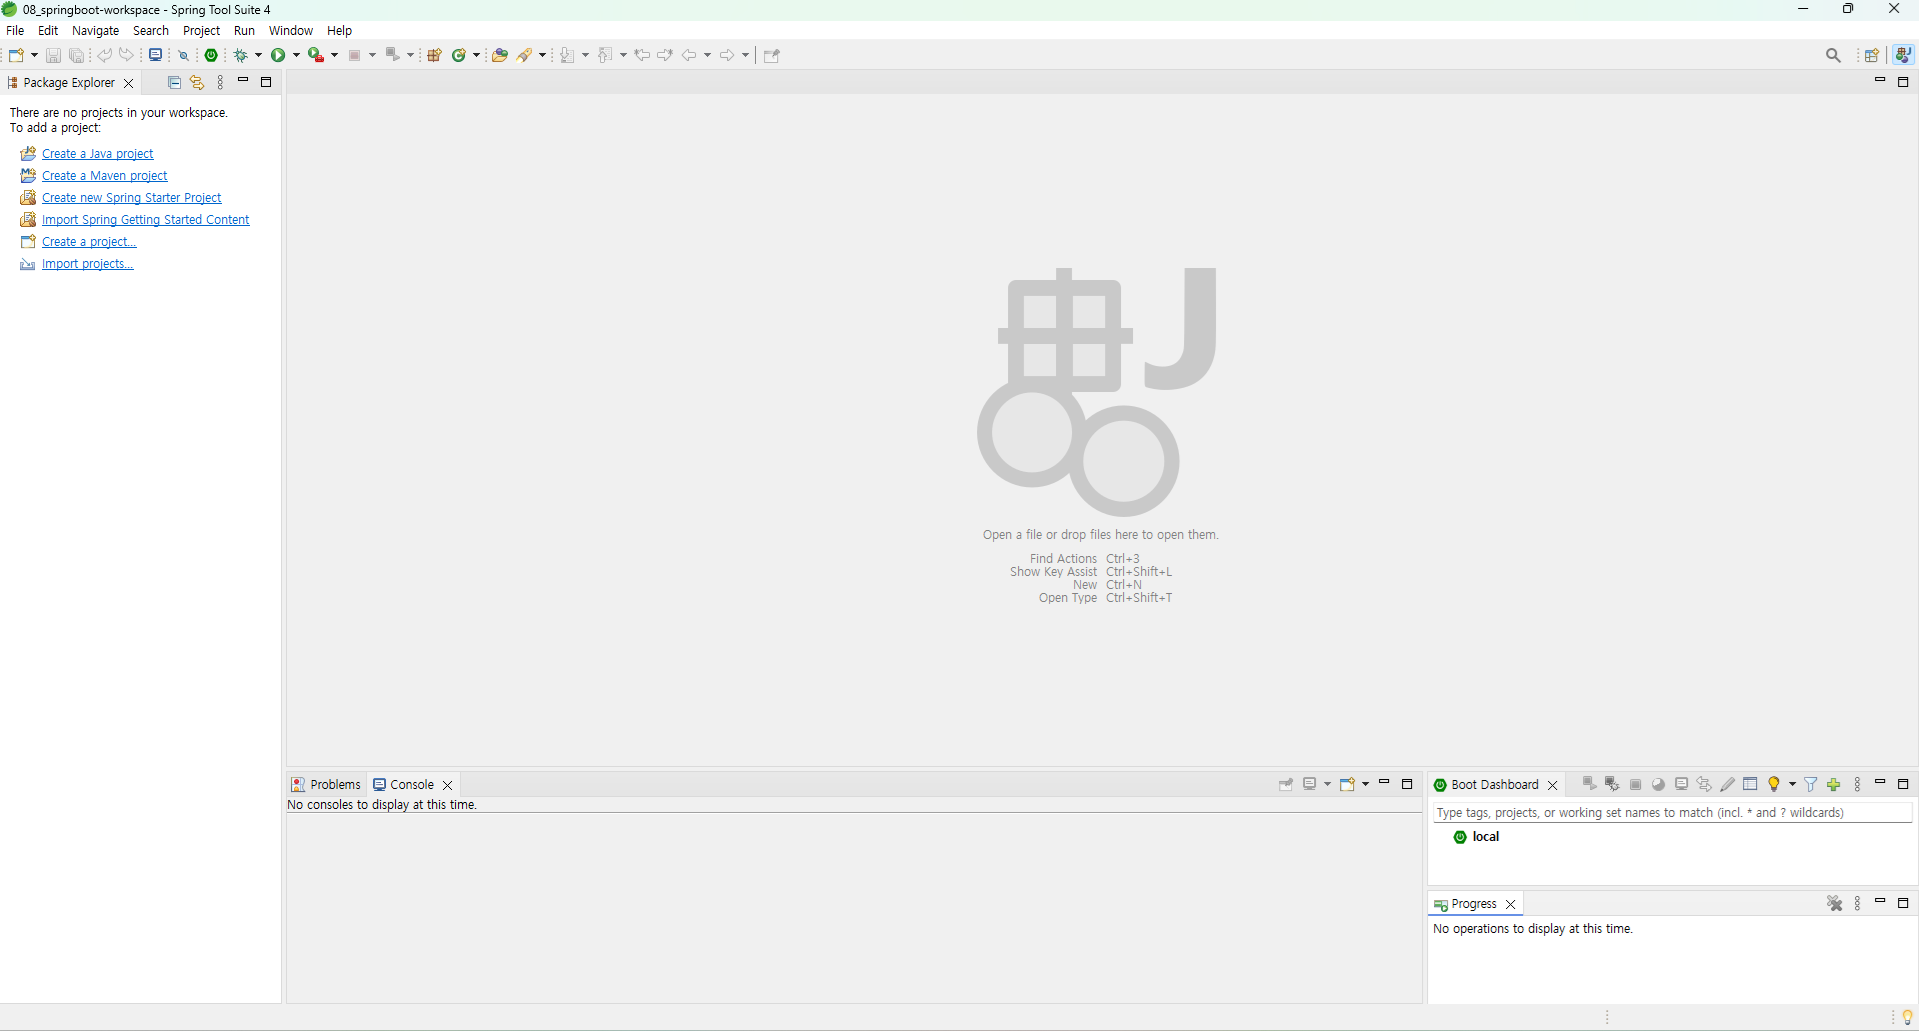Open the Package Explorer View Menu

220,82
